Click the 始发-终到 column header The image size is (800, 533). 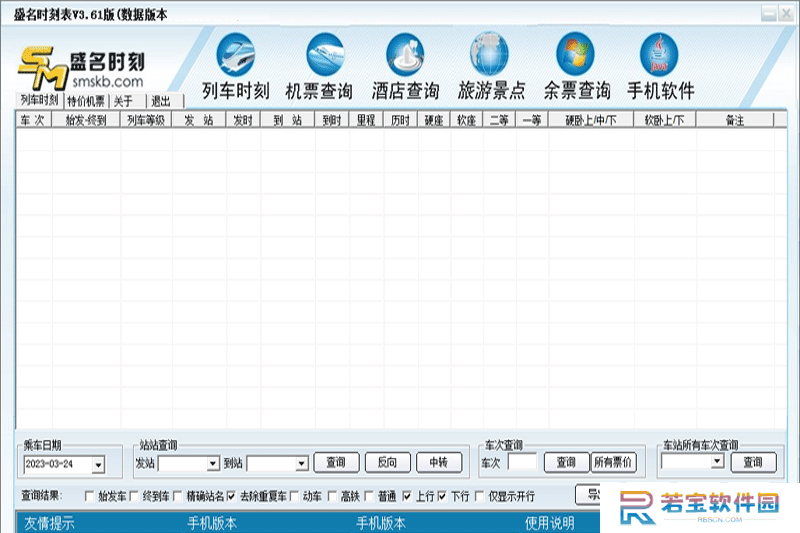click(x=86, y=120)
